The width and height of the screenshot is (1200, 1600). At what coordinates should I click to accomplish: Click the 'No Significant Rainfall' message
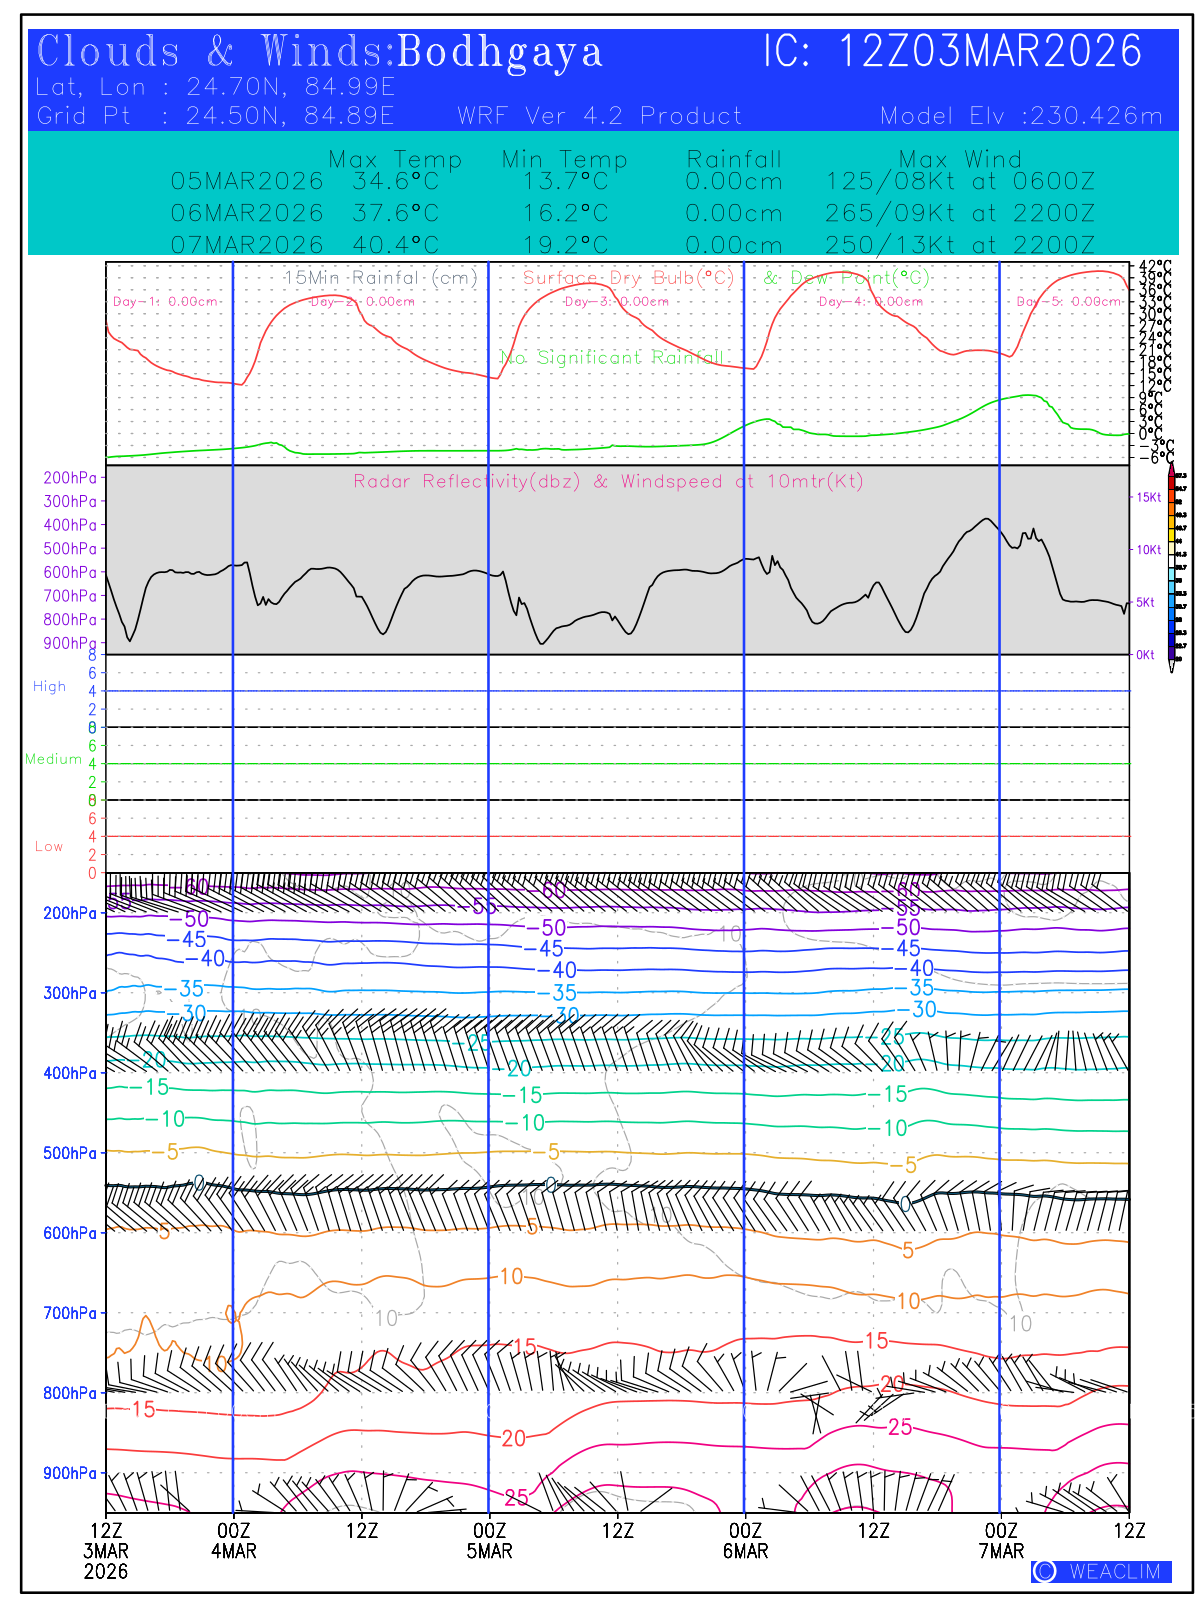pyautogui.click(x=611, y=357)
